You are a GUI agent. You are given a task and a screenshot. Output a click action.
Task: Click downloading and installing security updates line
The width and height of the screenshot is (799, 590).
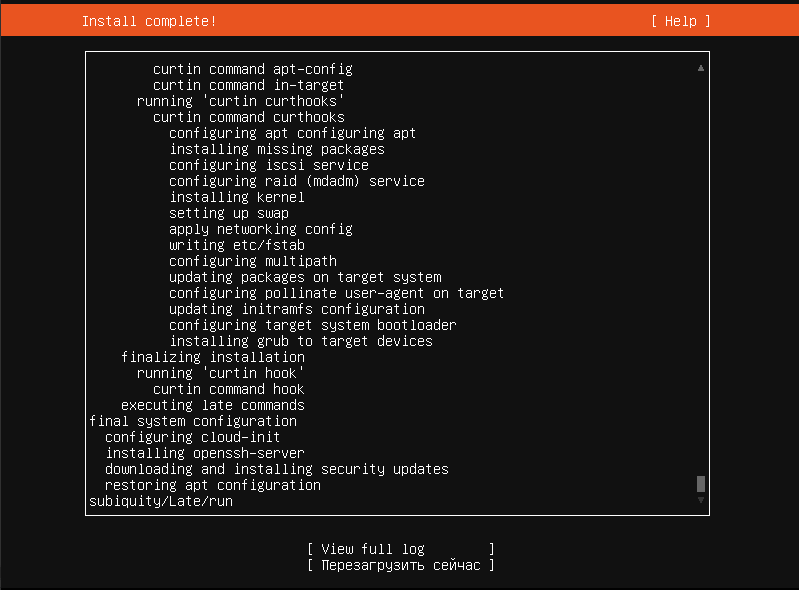276,469
